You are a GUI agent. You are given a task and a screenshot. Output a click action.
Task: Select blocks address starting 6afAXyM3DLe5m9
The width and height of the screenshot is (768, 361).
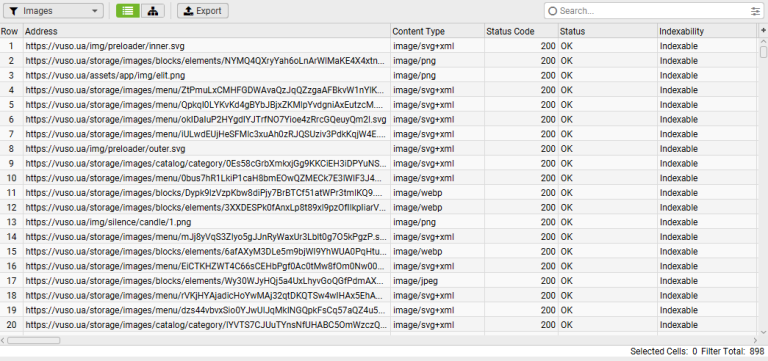pyautogui.click(x=207, y=252)
